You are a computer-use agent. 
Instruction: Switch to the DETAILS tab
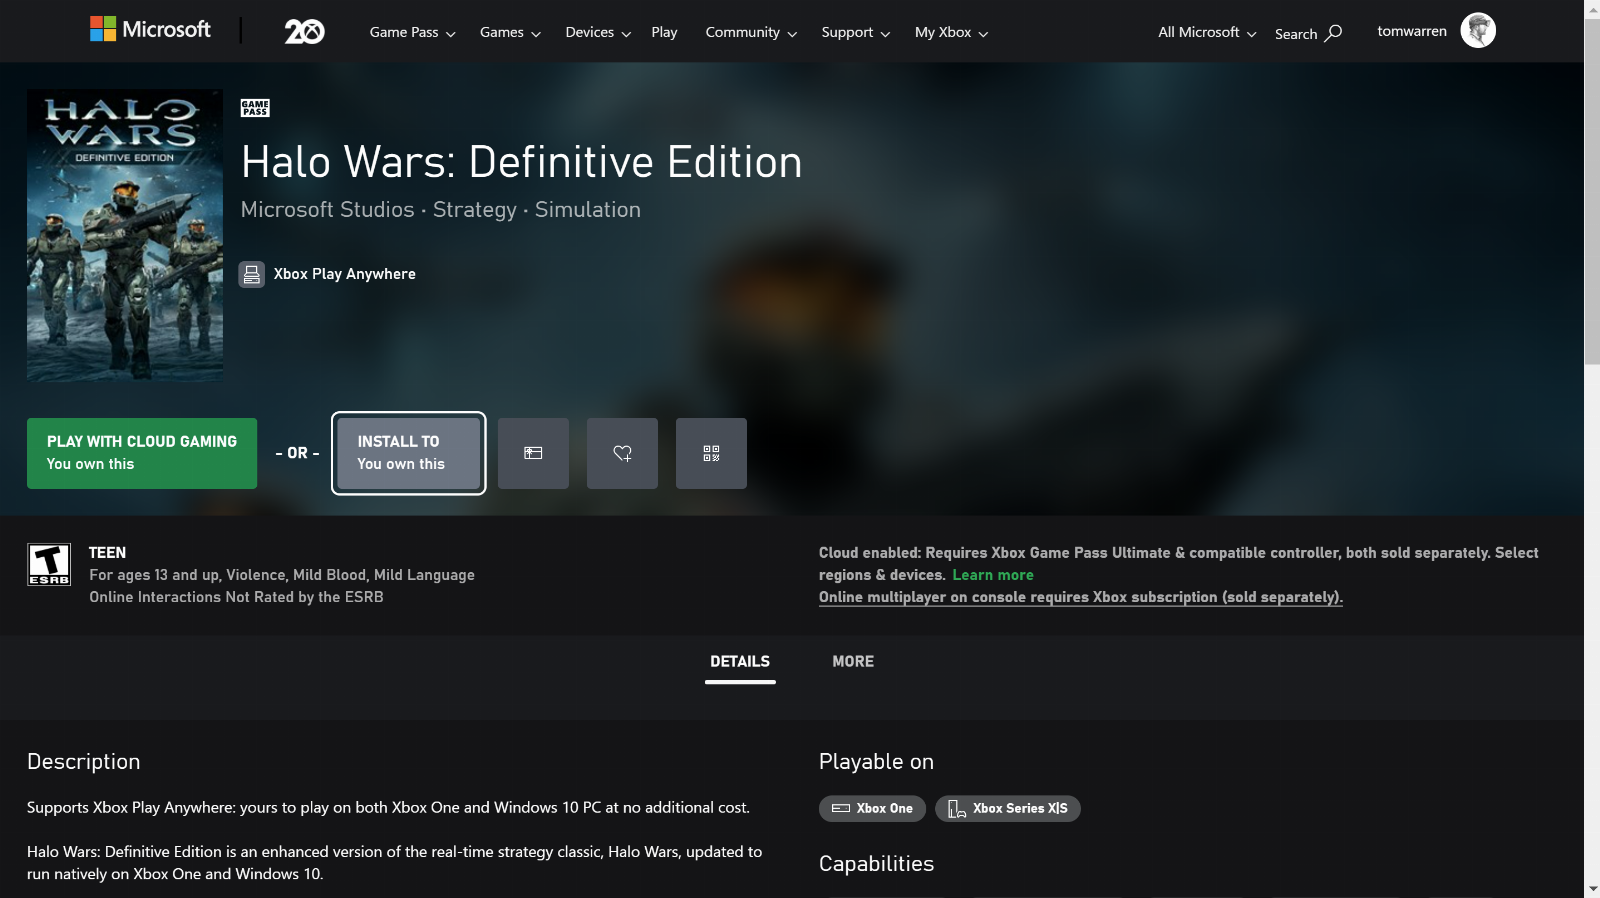(x=740, y=662)
